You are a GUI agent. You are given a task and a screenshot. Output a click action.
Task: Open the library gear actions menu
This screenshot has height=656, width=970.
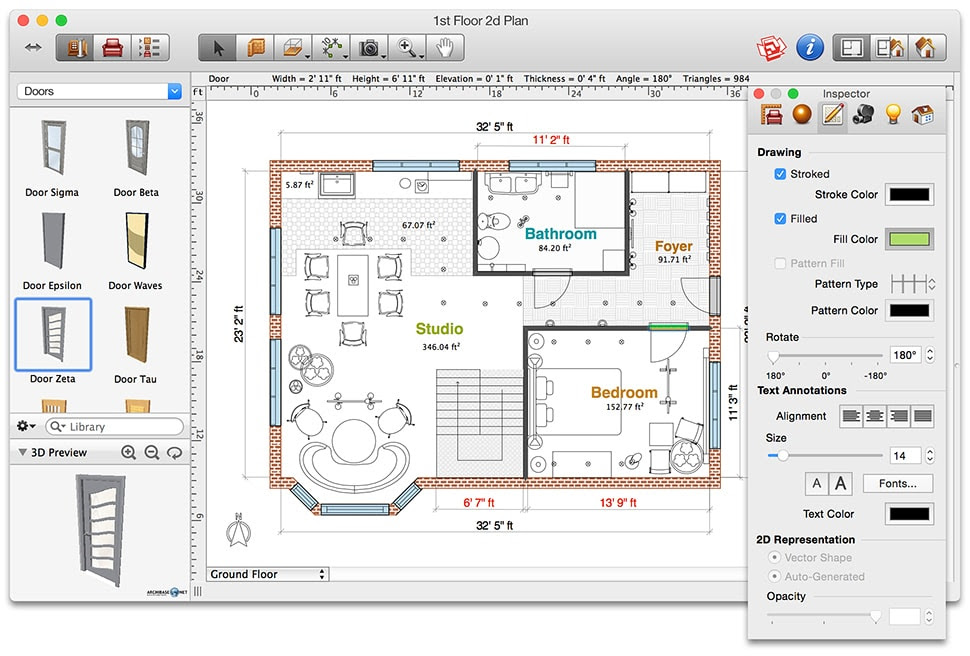coord(25,426)
